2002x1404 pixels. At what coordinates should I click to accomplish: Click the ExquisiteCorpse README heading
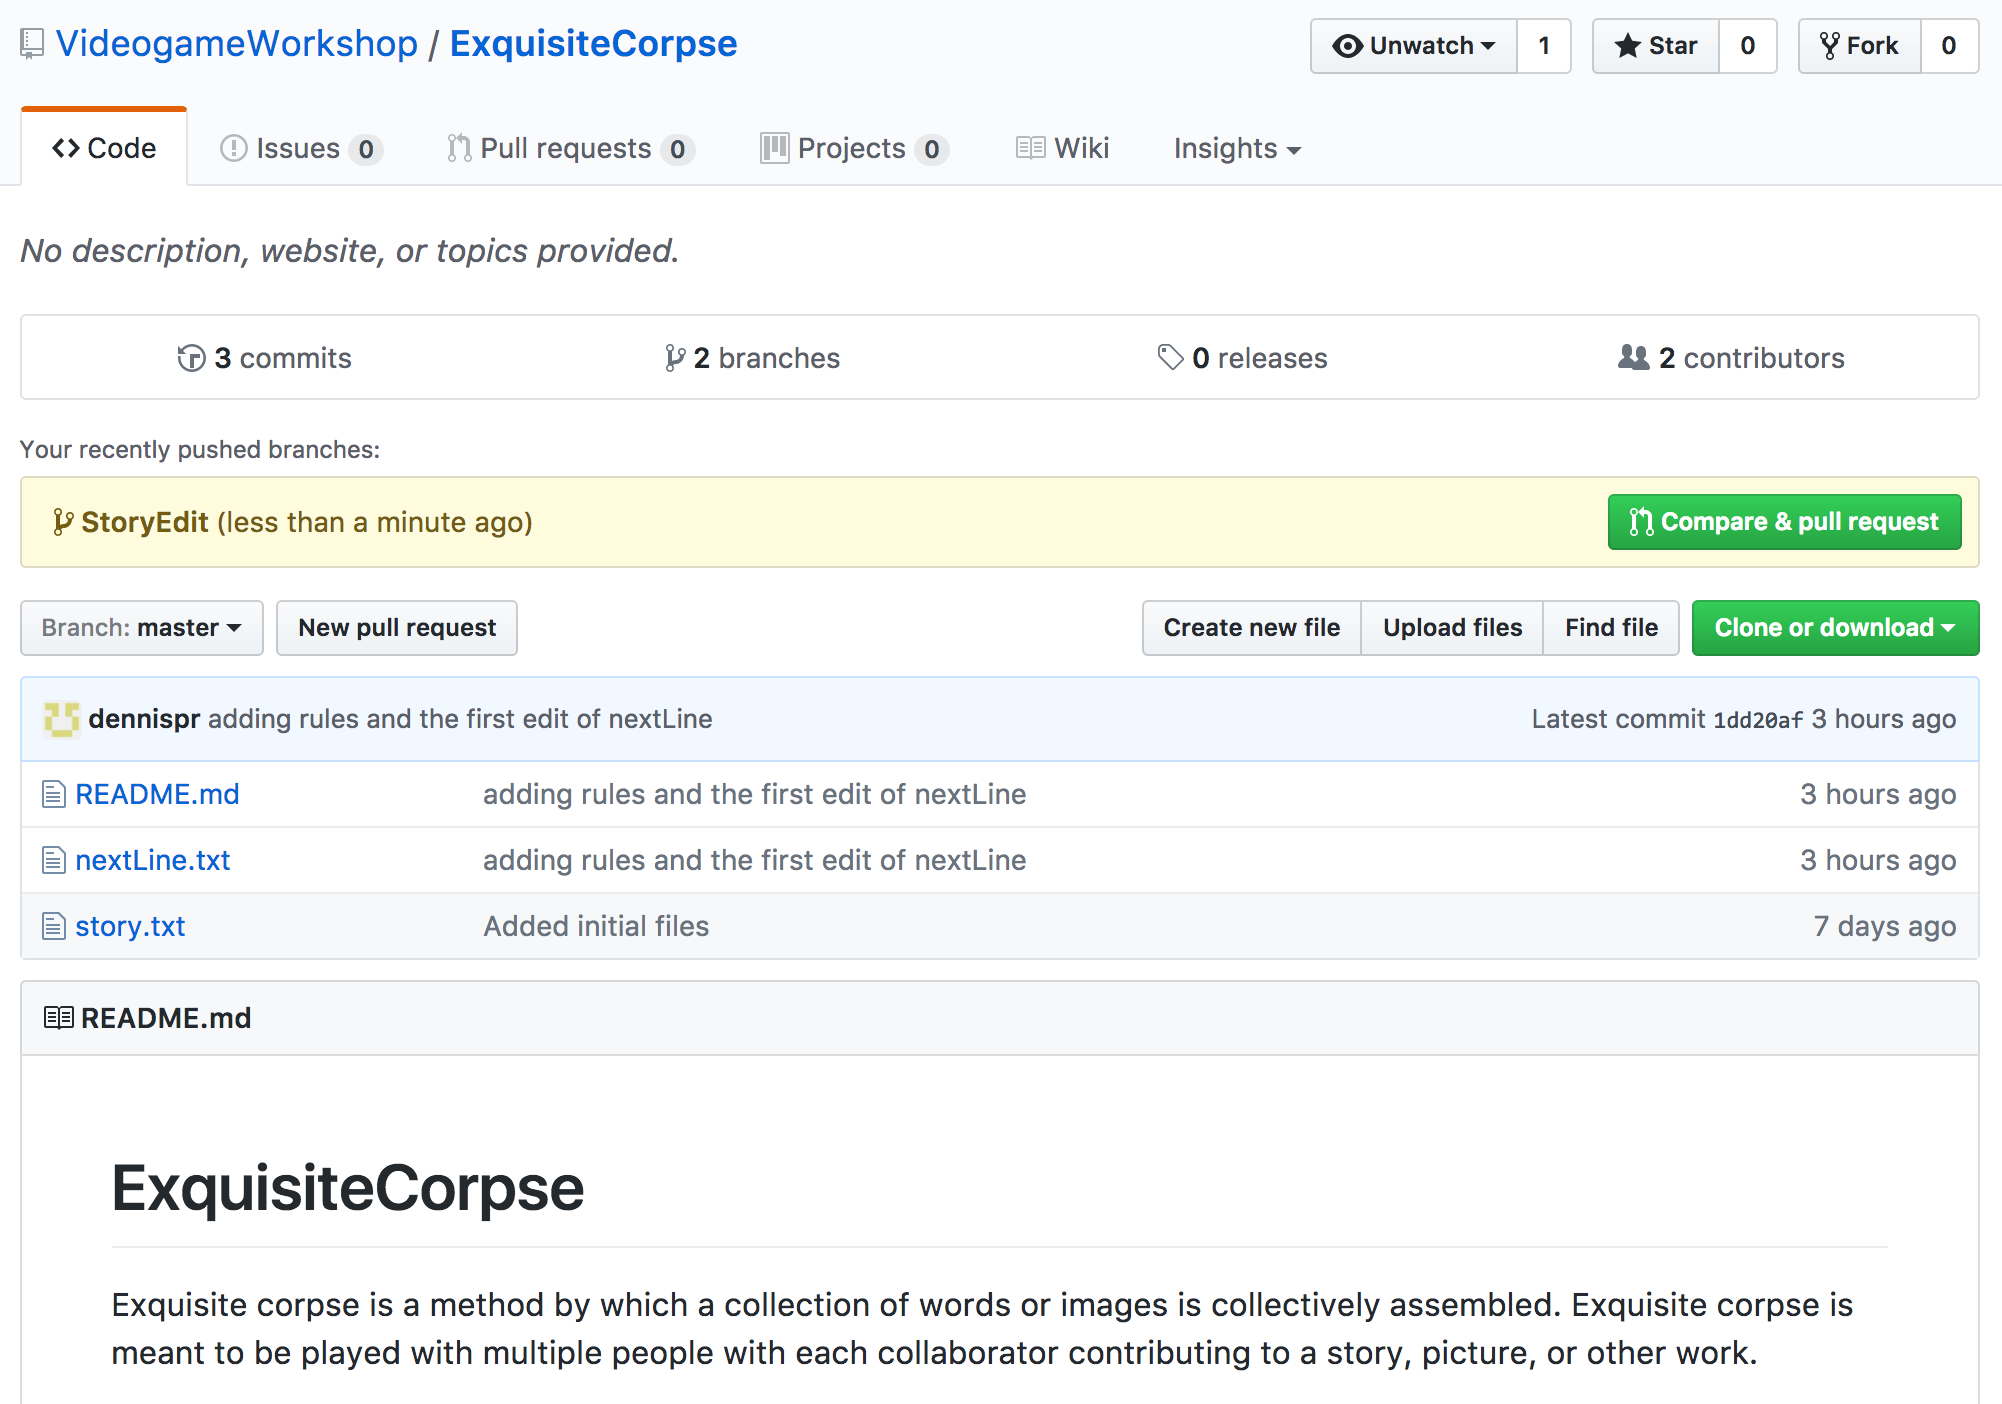(x=348, y=1188)
